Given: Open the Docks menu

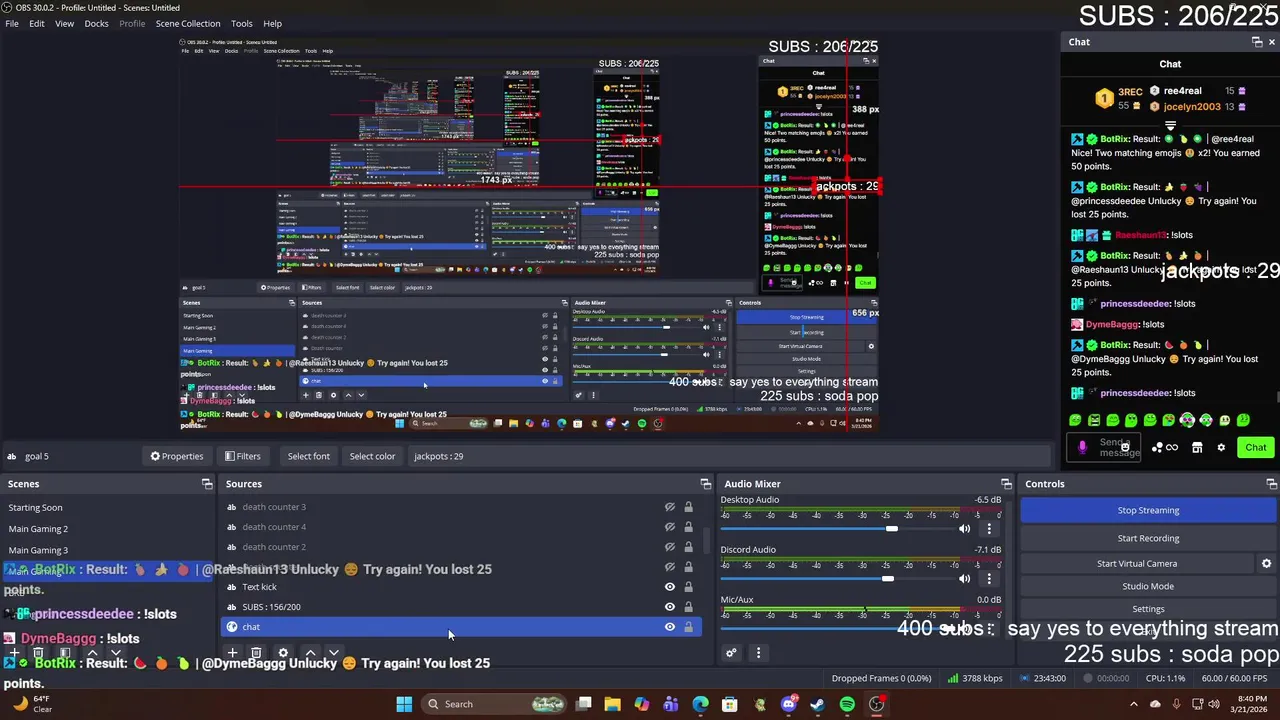Looking at the screenshot, I should pos(96,23).
